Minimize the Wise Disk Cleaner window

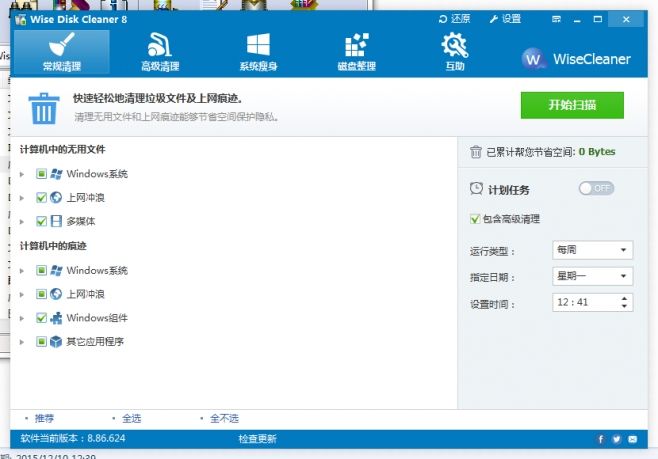[577, 19]
